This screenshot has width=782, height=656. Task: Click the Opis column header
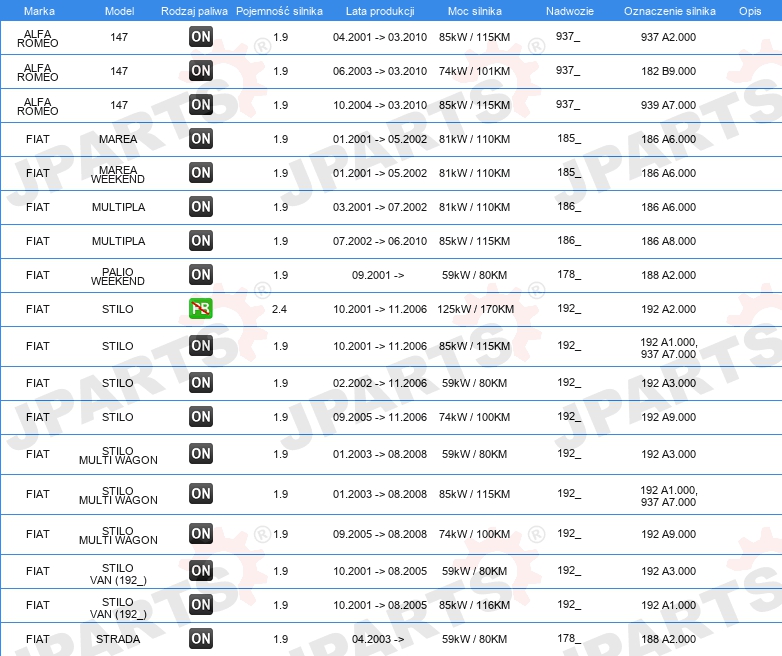[750, 11]
